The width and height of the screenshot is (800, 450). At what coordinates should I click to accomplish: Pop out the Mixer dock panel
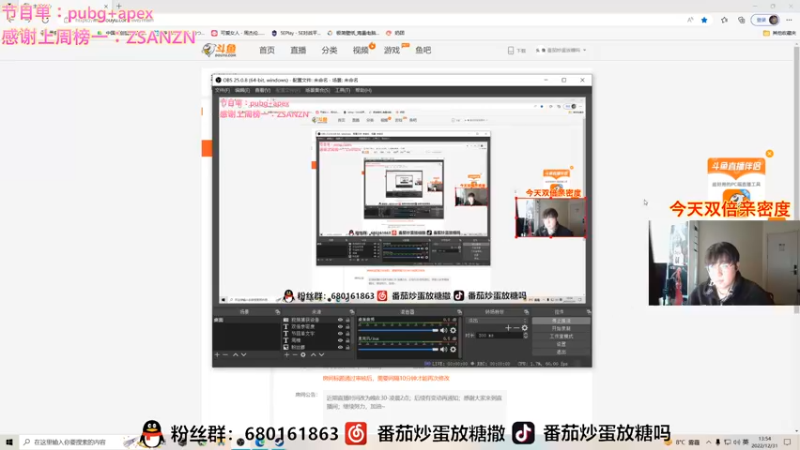tap(459, 311)
